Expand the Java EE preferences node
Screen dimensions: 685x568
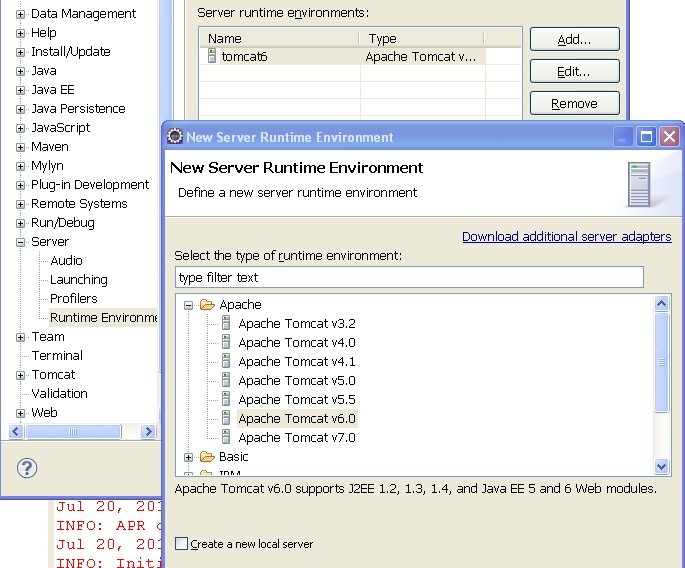click(20, 90)
